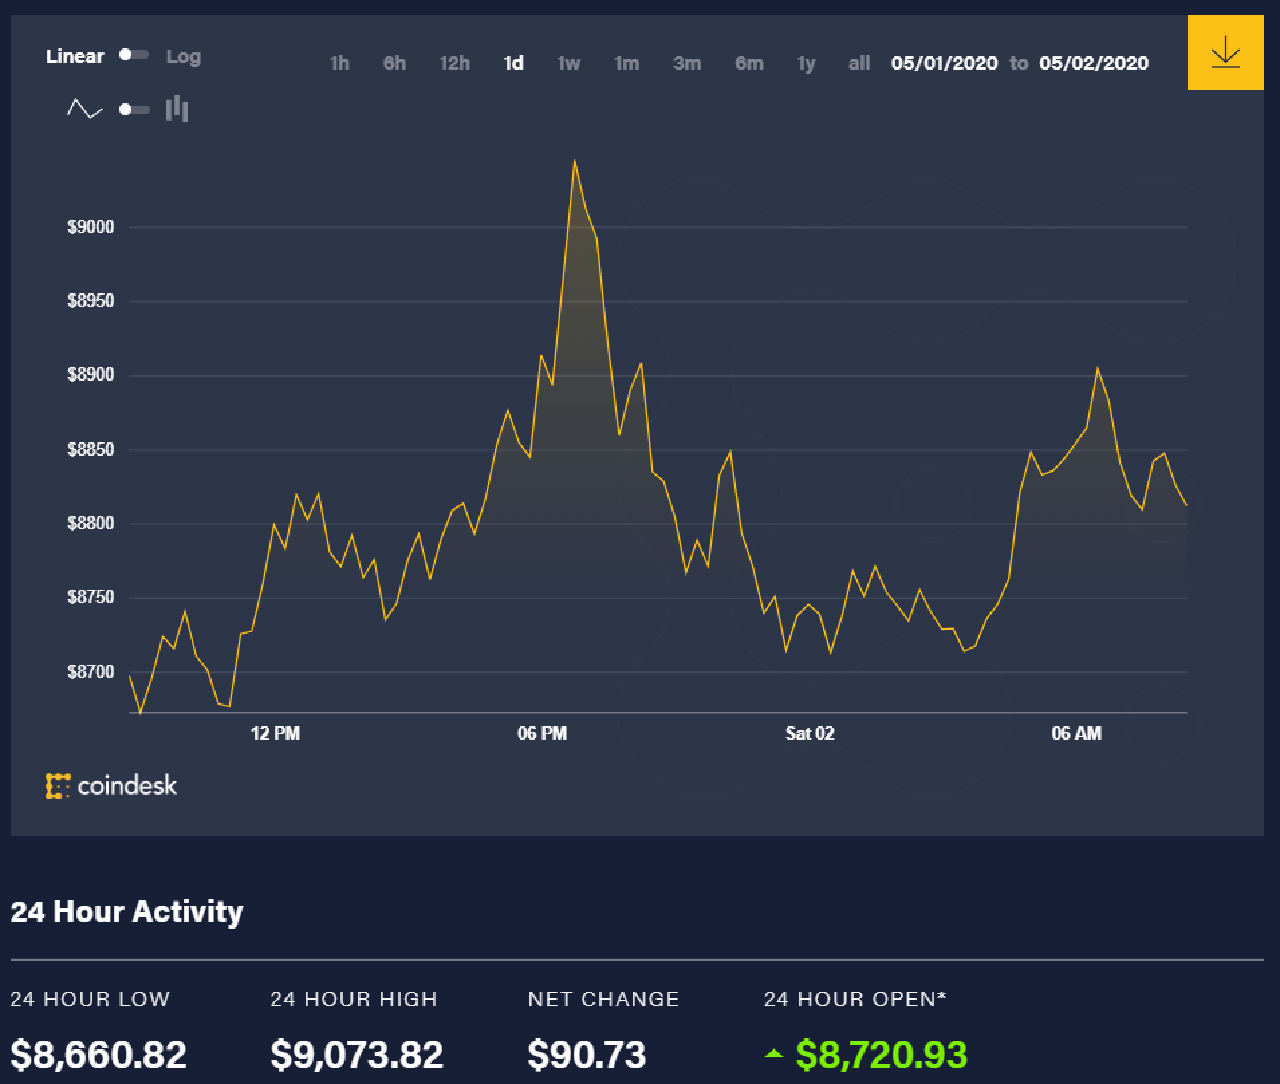
Task: Switch to the 12h time range
Action: tap(455, 63)
